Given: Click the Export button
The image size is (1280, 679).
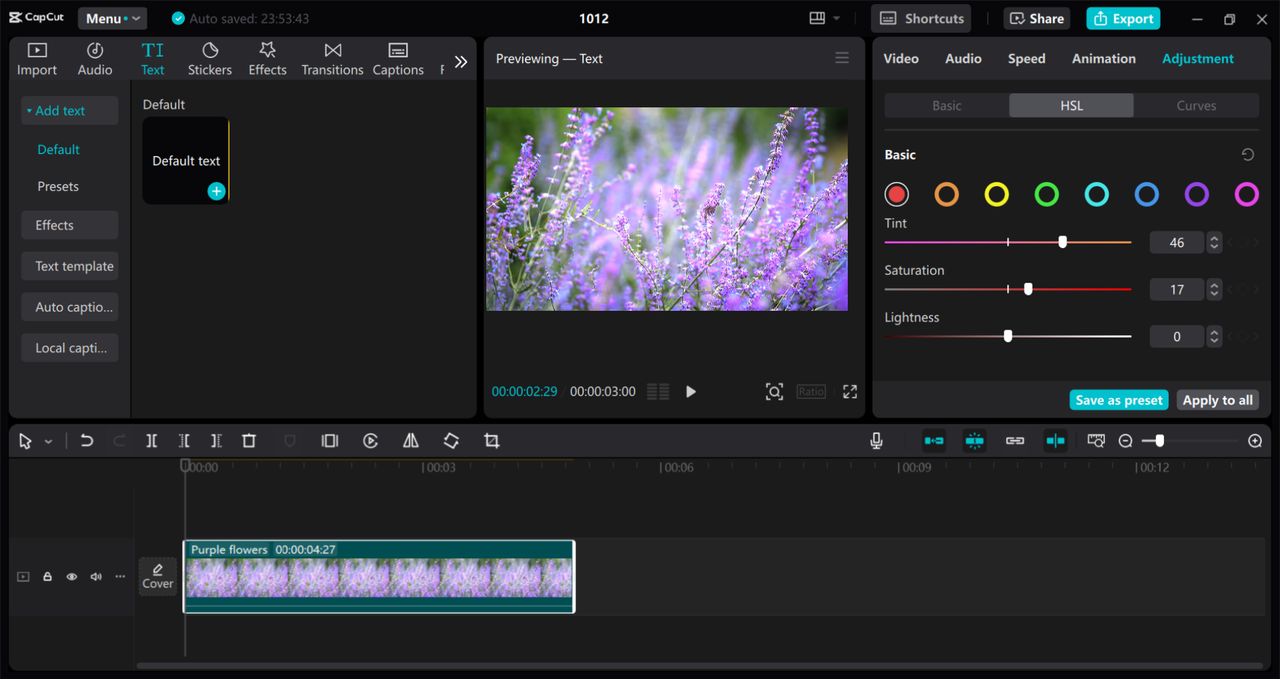Looking at the screenshot, I should click(1123, 18).
